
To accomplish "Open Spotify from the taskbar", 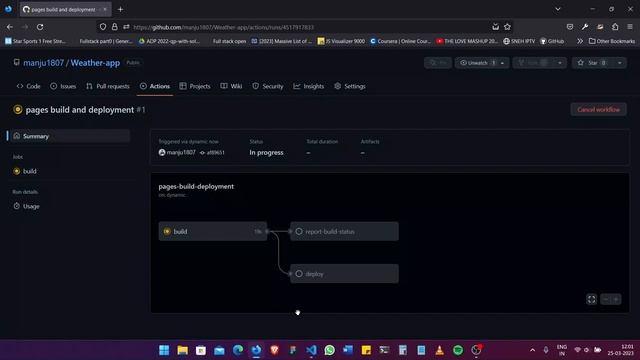I will (x=458, y=350).
